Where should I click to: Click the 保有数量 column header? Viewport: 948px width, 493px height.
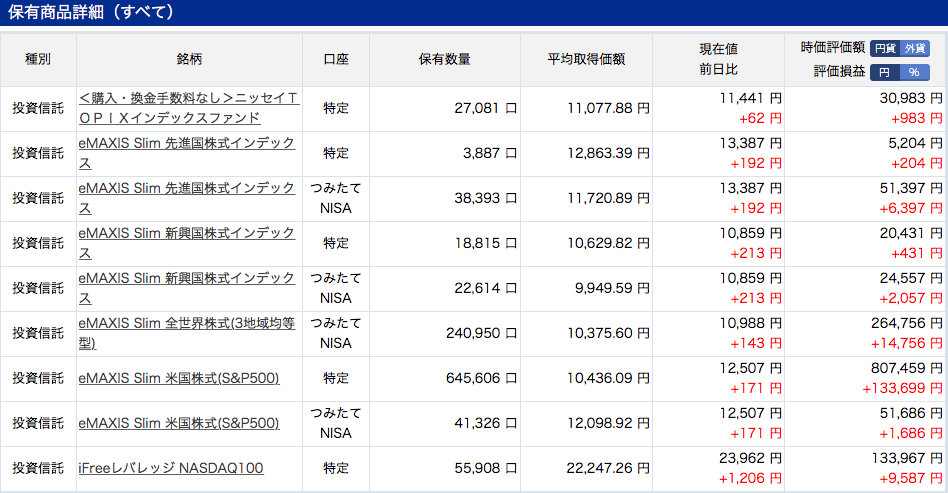445,59
